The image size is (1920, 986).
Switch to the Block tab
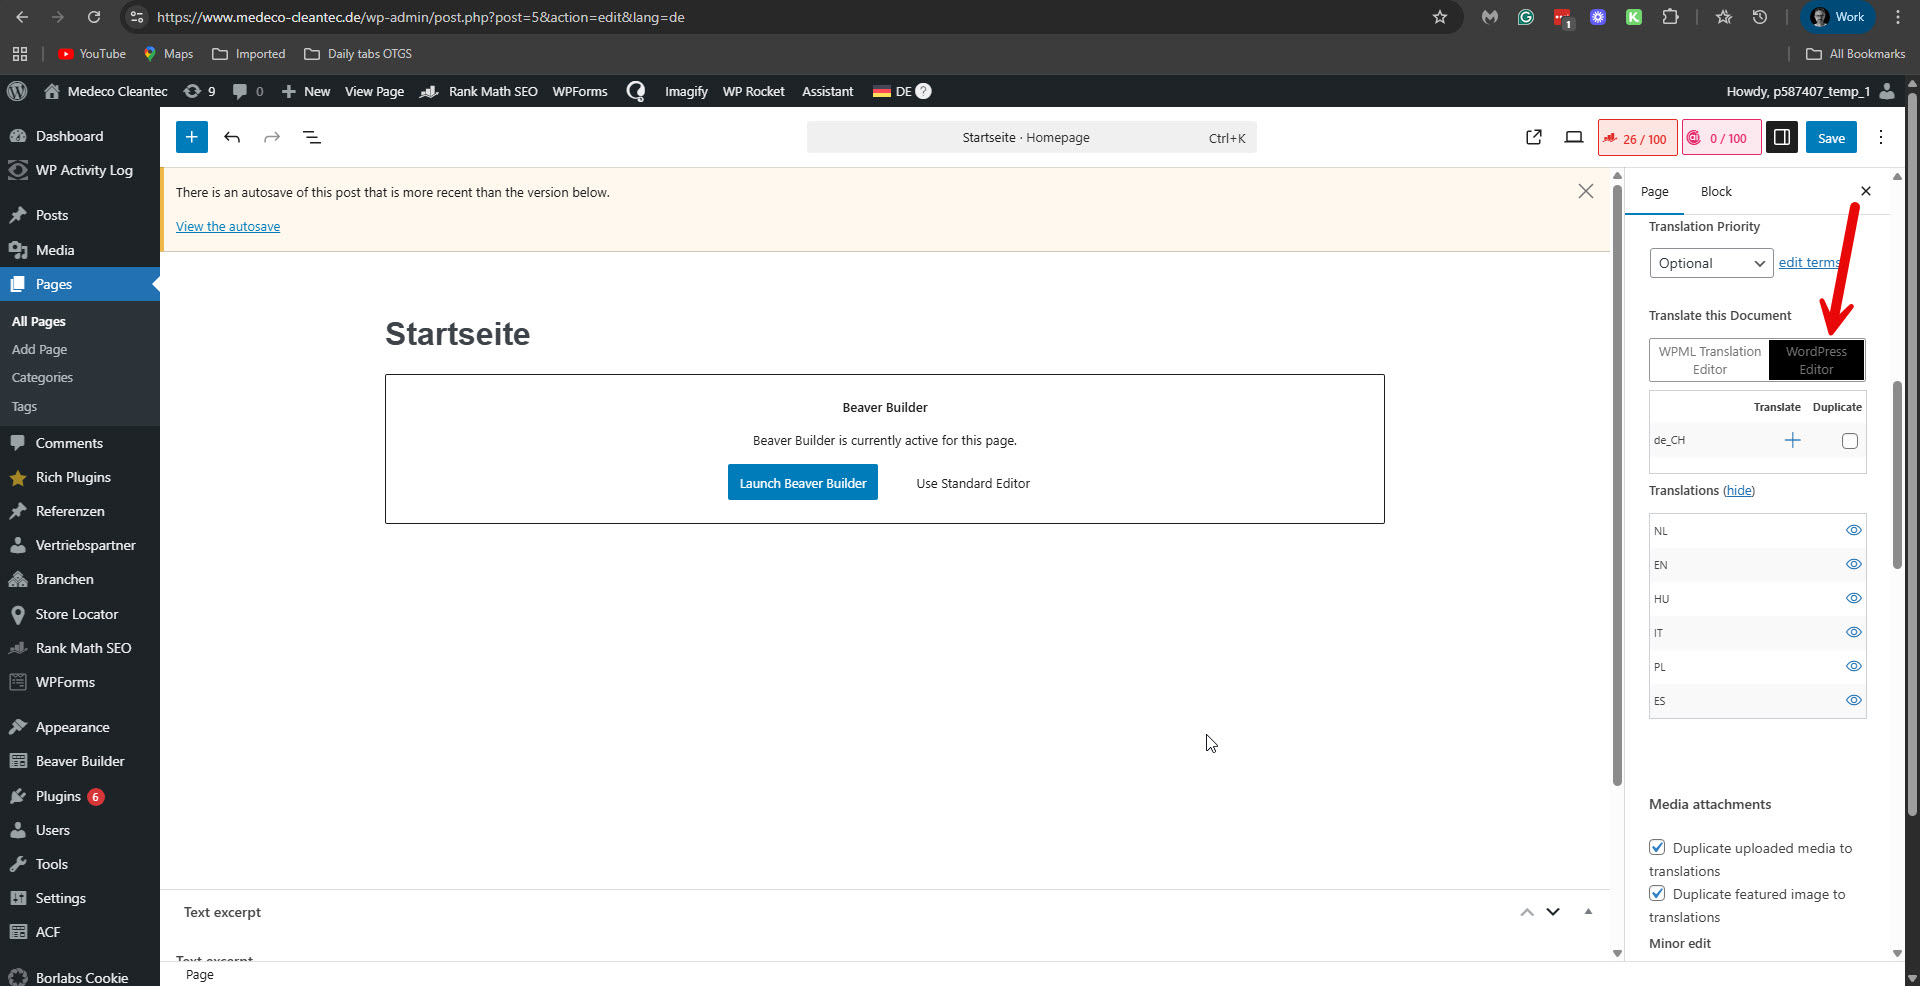(x=1716, y=192)
